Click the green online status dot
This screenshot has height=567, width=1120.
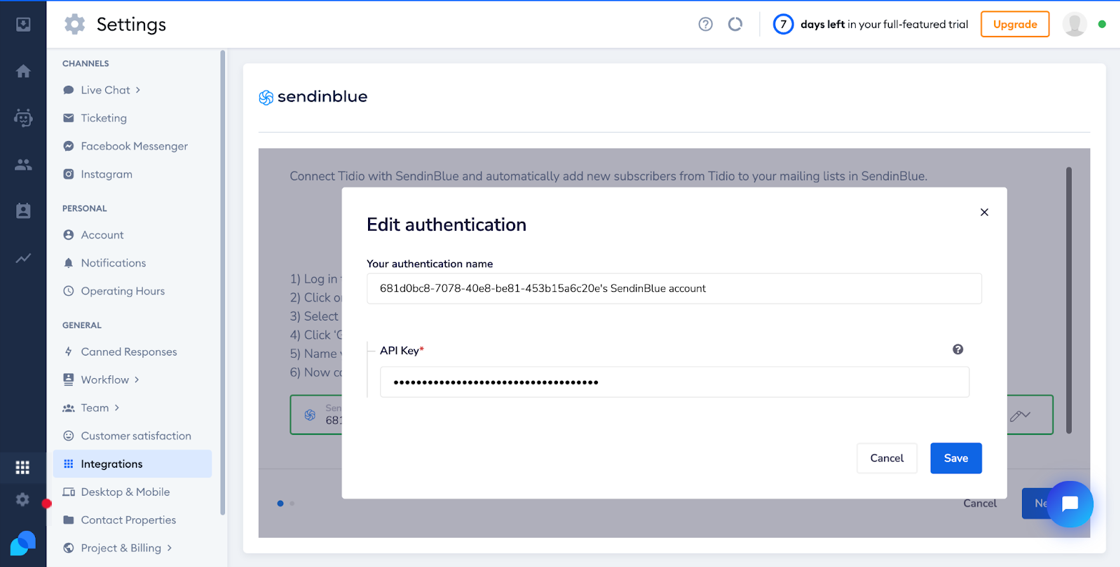point(1102,24)
